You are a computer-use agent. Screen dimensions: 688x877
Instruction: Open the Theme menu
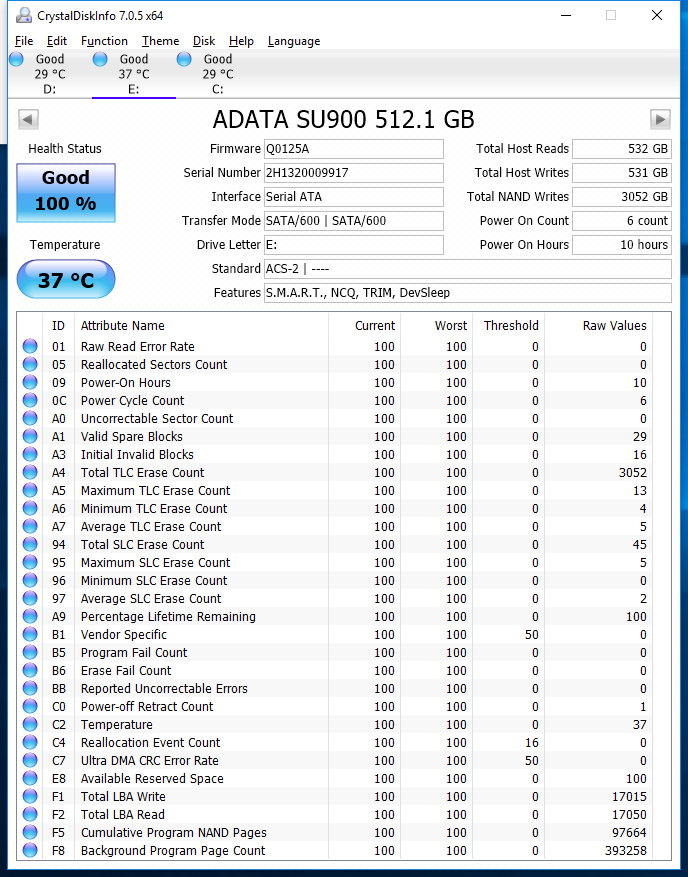(x=160, y=41)
